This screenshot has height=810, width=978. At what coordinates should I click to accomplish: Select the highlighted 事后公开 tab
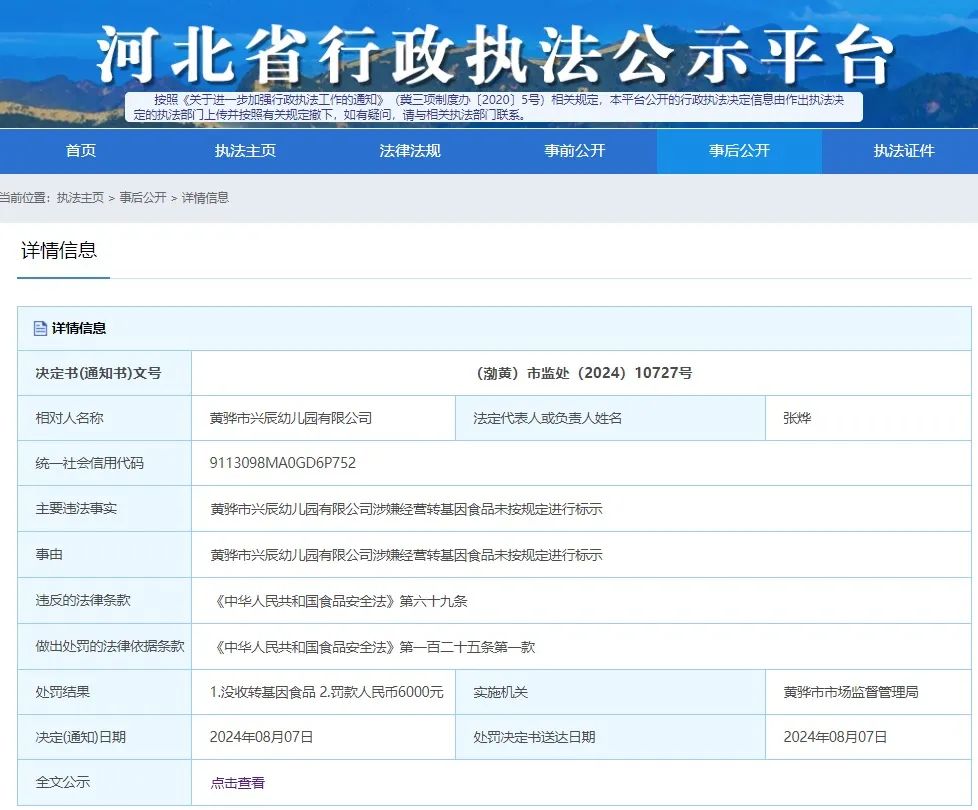[739, 151]
